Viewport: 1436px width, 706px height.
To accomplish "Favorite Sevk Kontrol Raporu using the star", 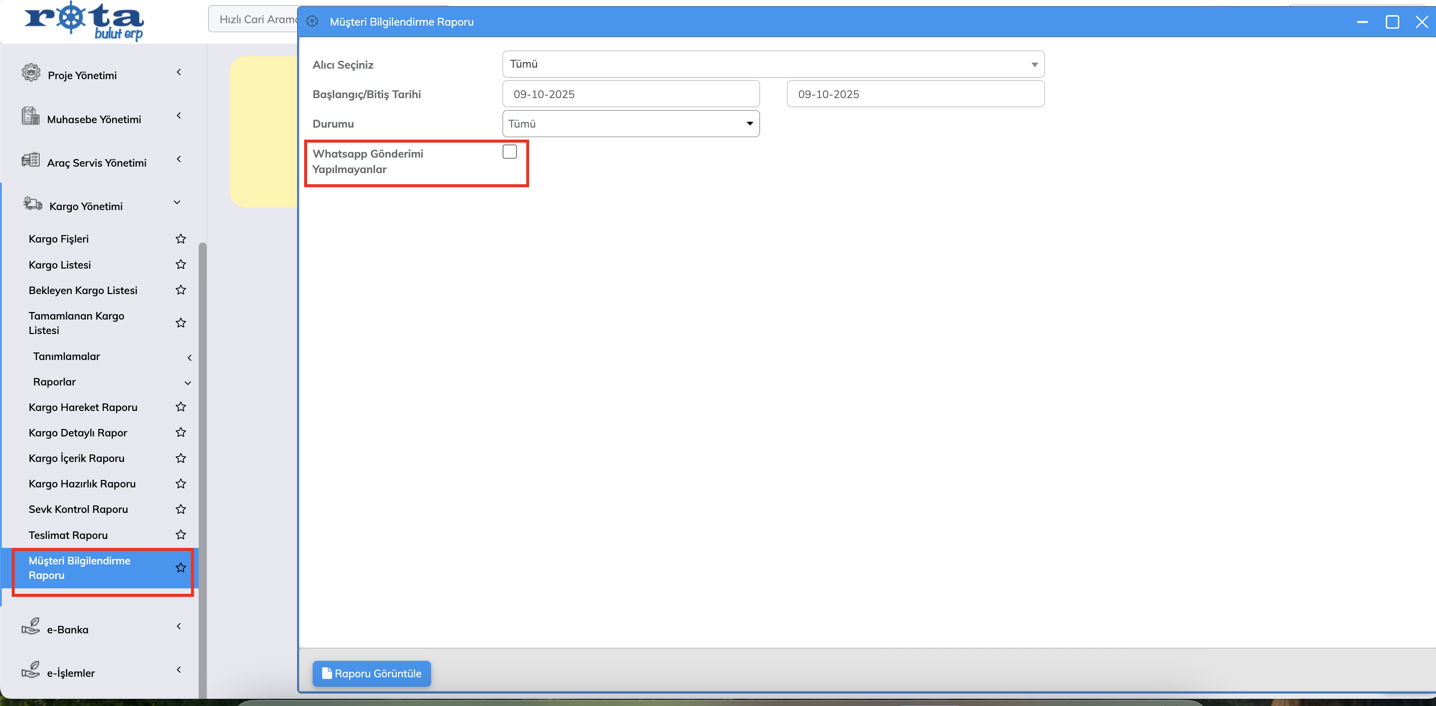I will pos(181,509).
